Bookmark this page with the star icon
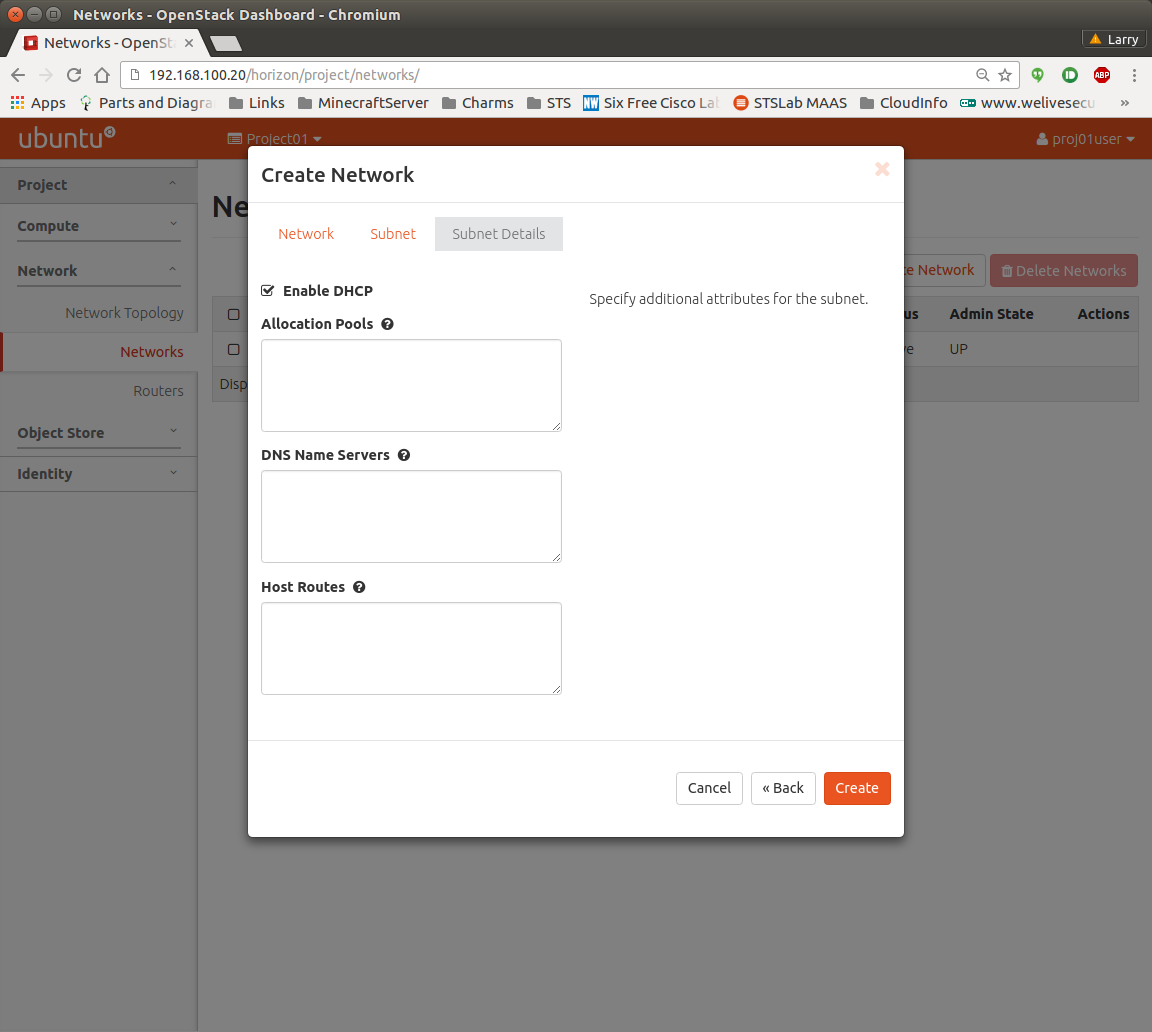Screen dimensions: 1152x1032 [1005, 75]
